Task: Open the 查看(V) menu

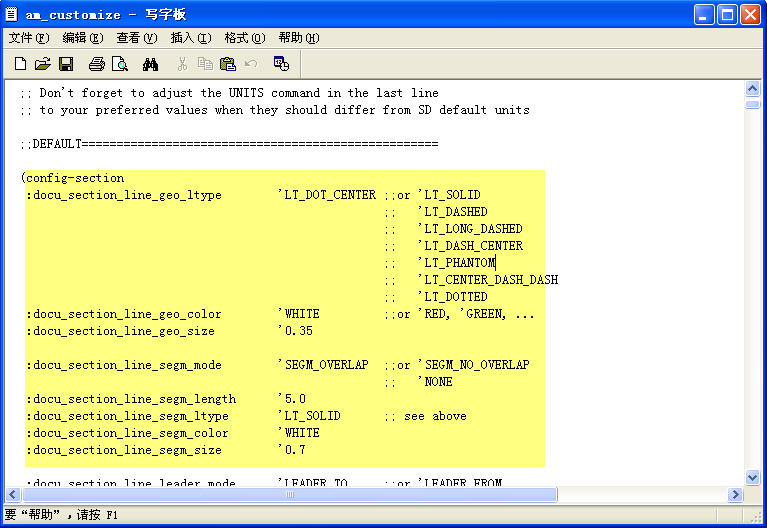Action: tap(136, 38)
